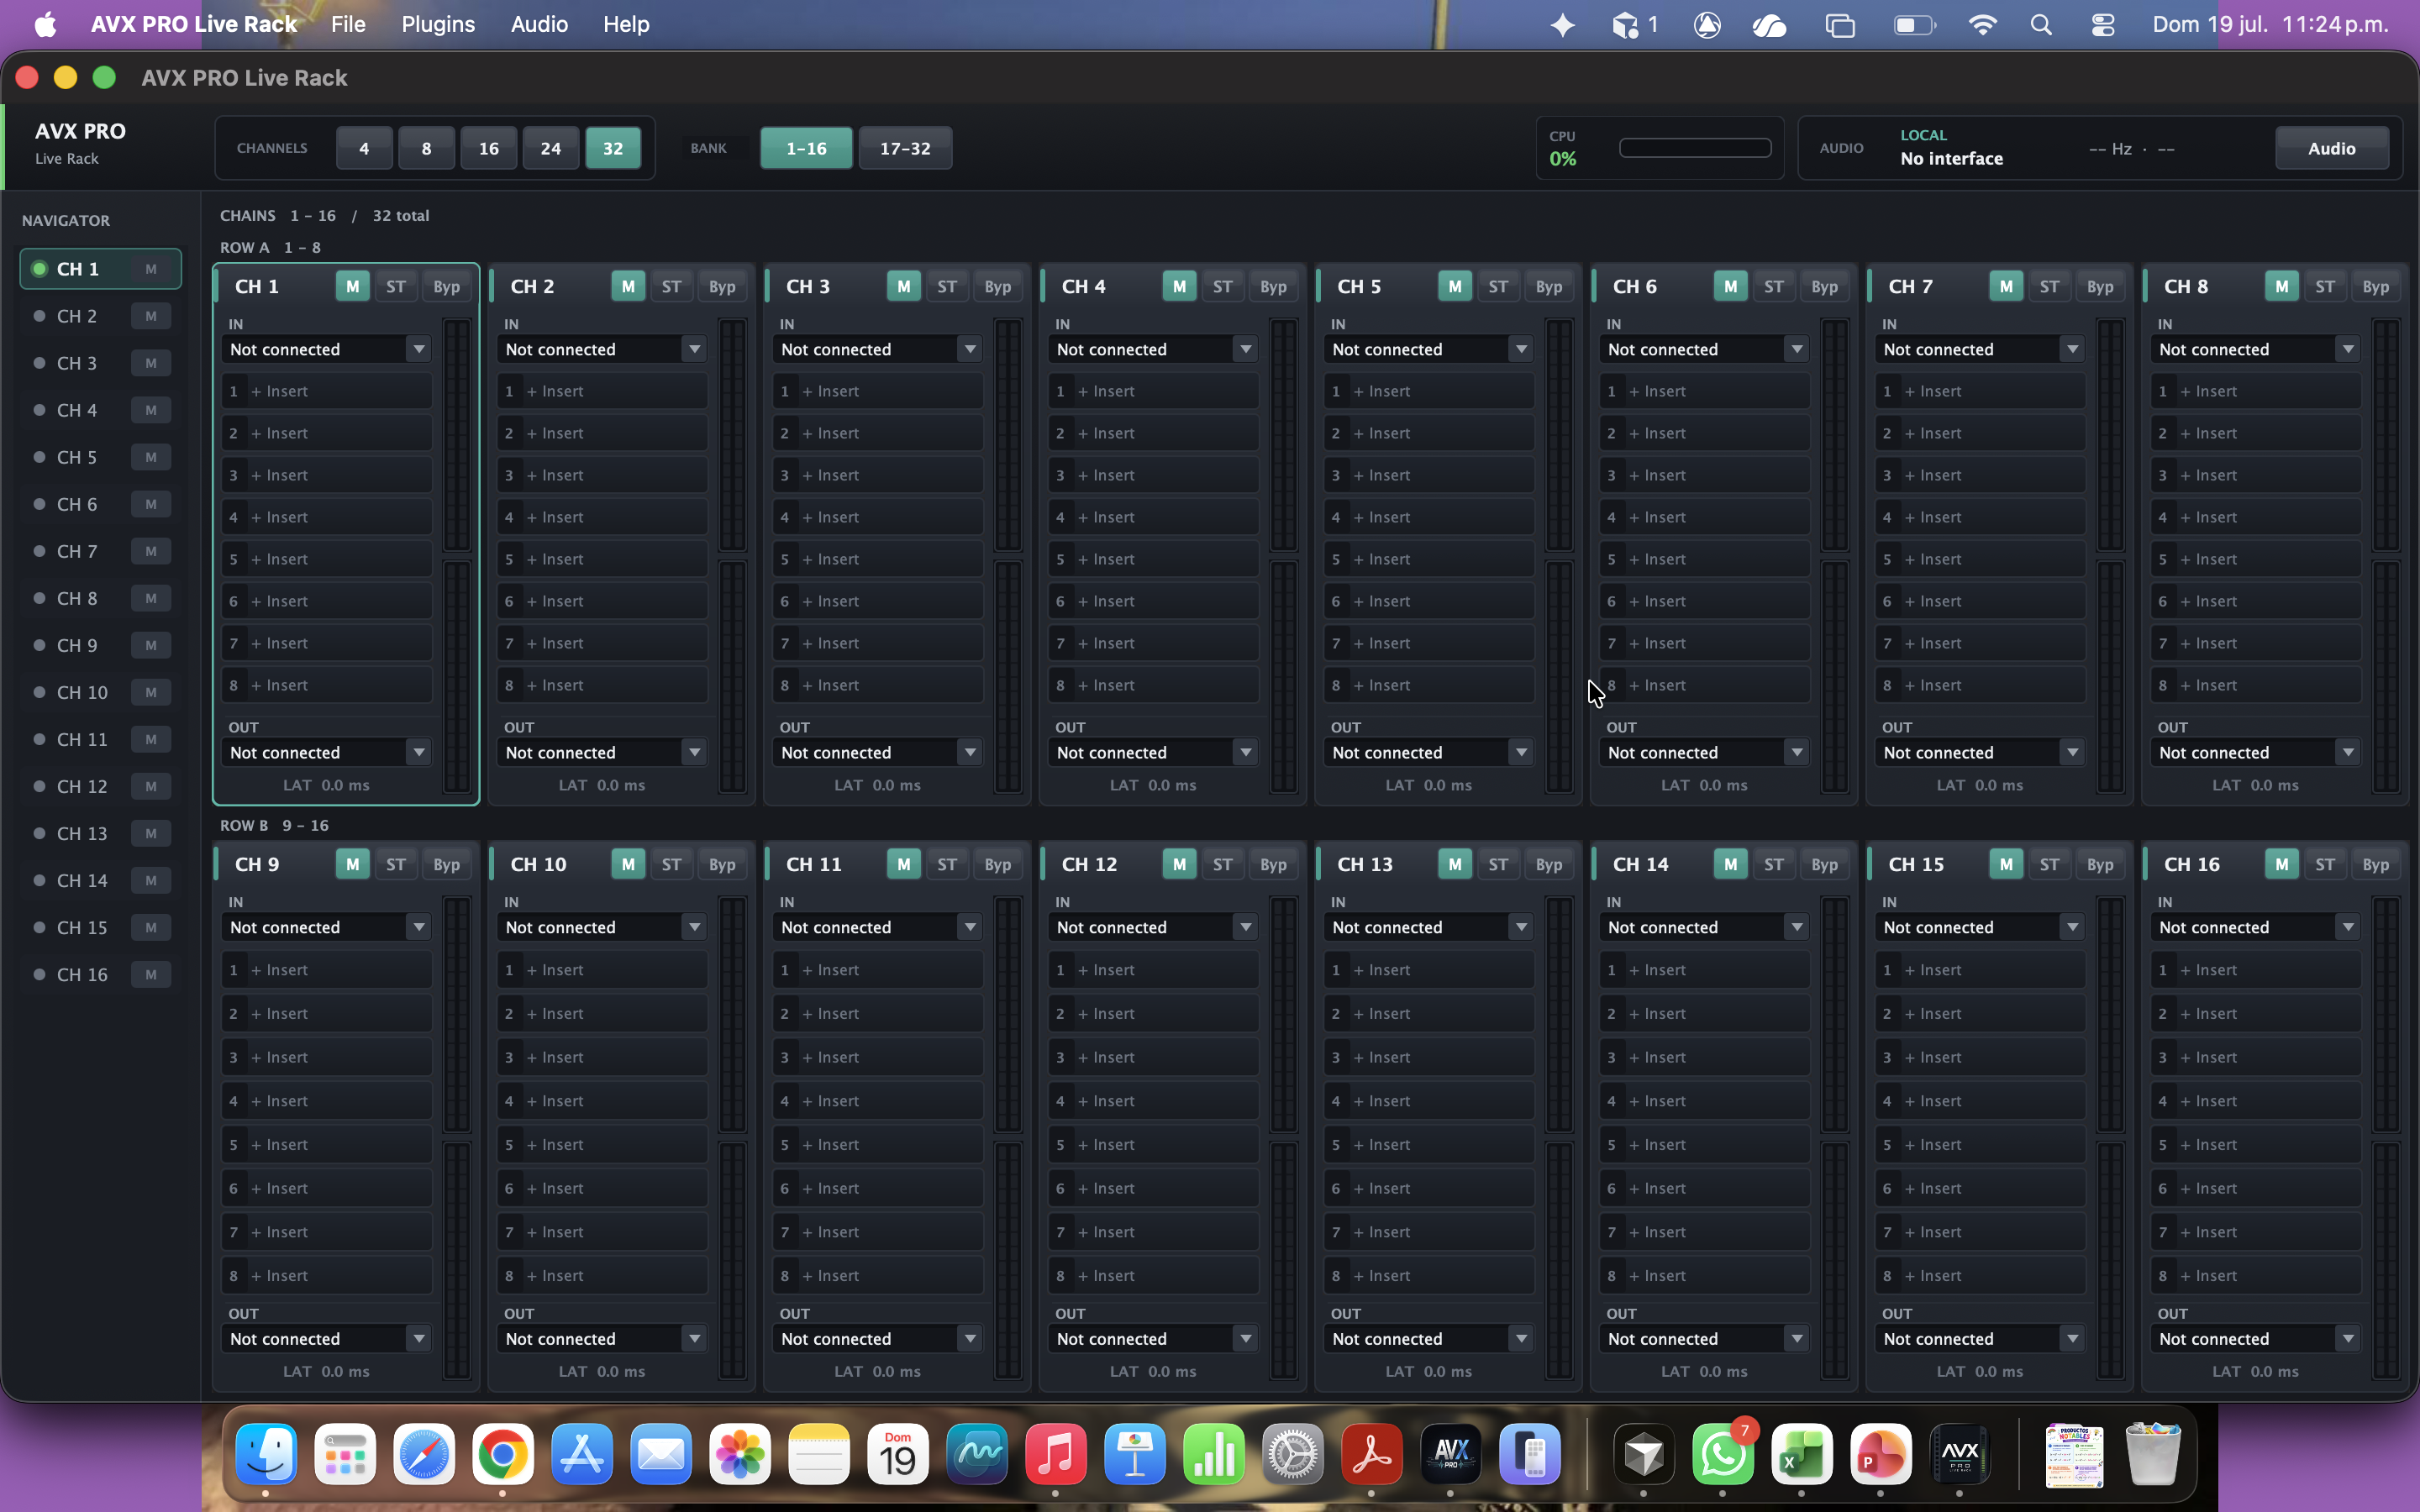Open Adobe Acrobat from the Dock
Image resolution: width=2420 pixels, height=1512 pixels.
(1372, 1454)
